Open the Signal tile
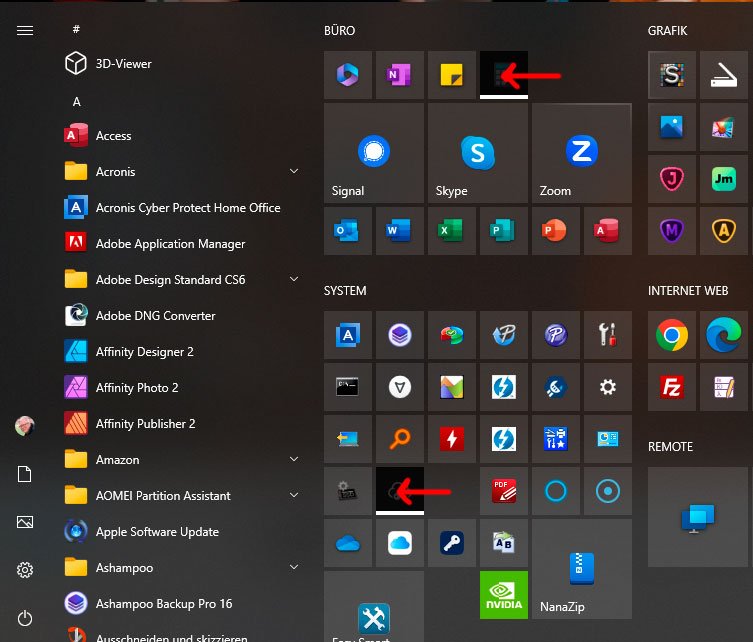 coord(375,153)
